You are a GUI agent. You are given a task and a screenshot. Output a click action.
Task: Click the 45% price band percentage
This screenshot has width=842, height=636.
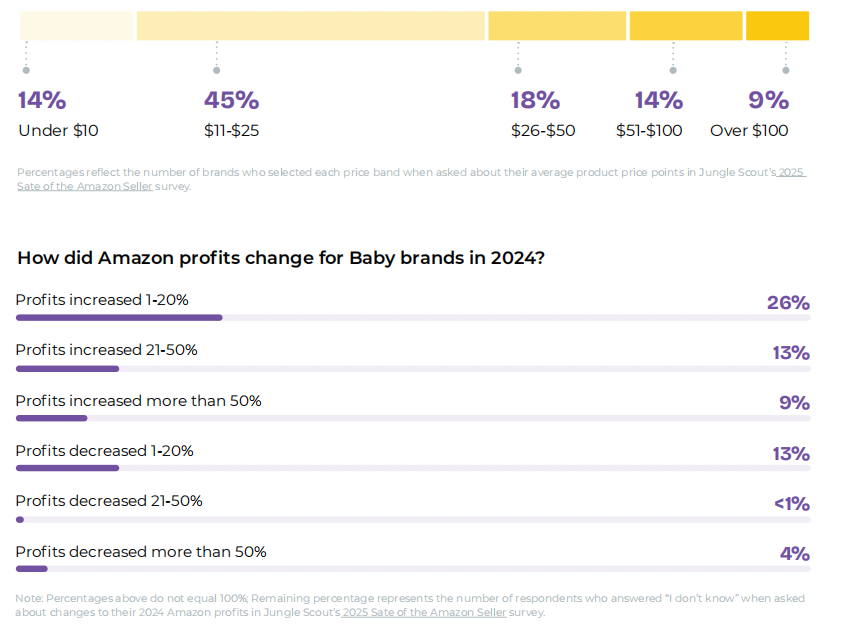pyautogui.click(x=231, y=100)
